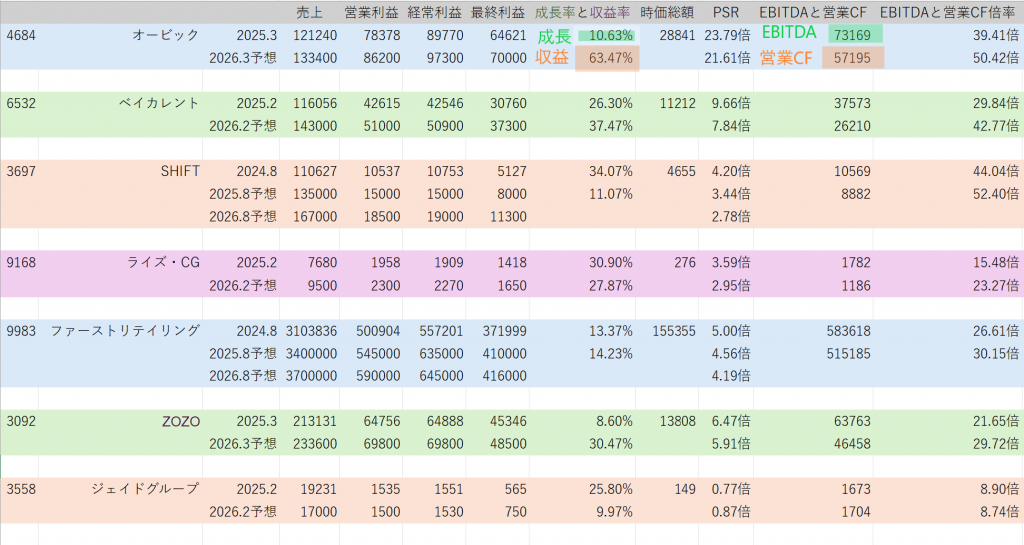Click the green EBITDA label
The image size is (1024, 545).
coord(789,33)
